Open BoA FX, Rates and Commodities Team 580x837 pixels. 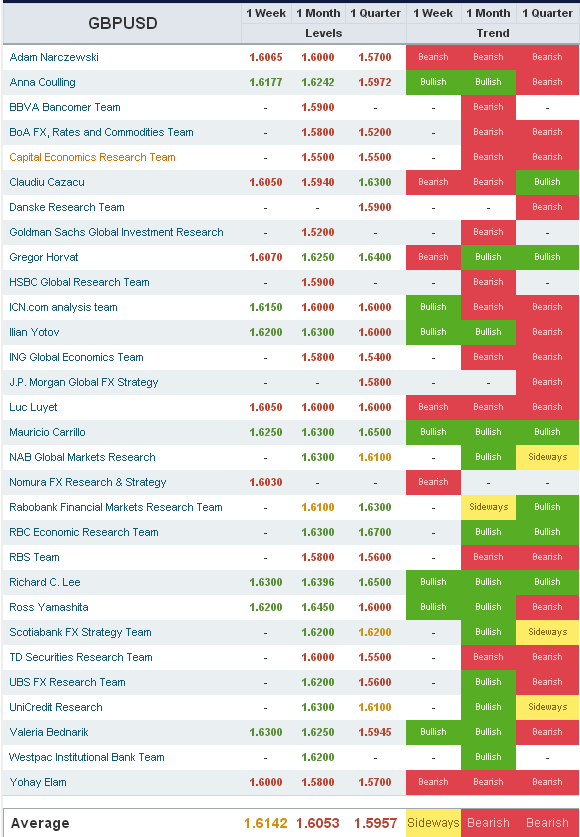pos(101,132)
